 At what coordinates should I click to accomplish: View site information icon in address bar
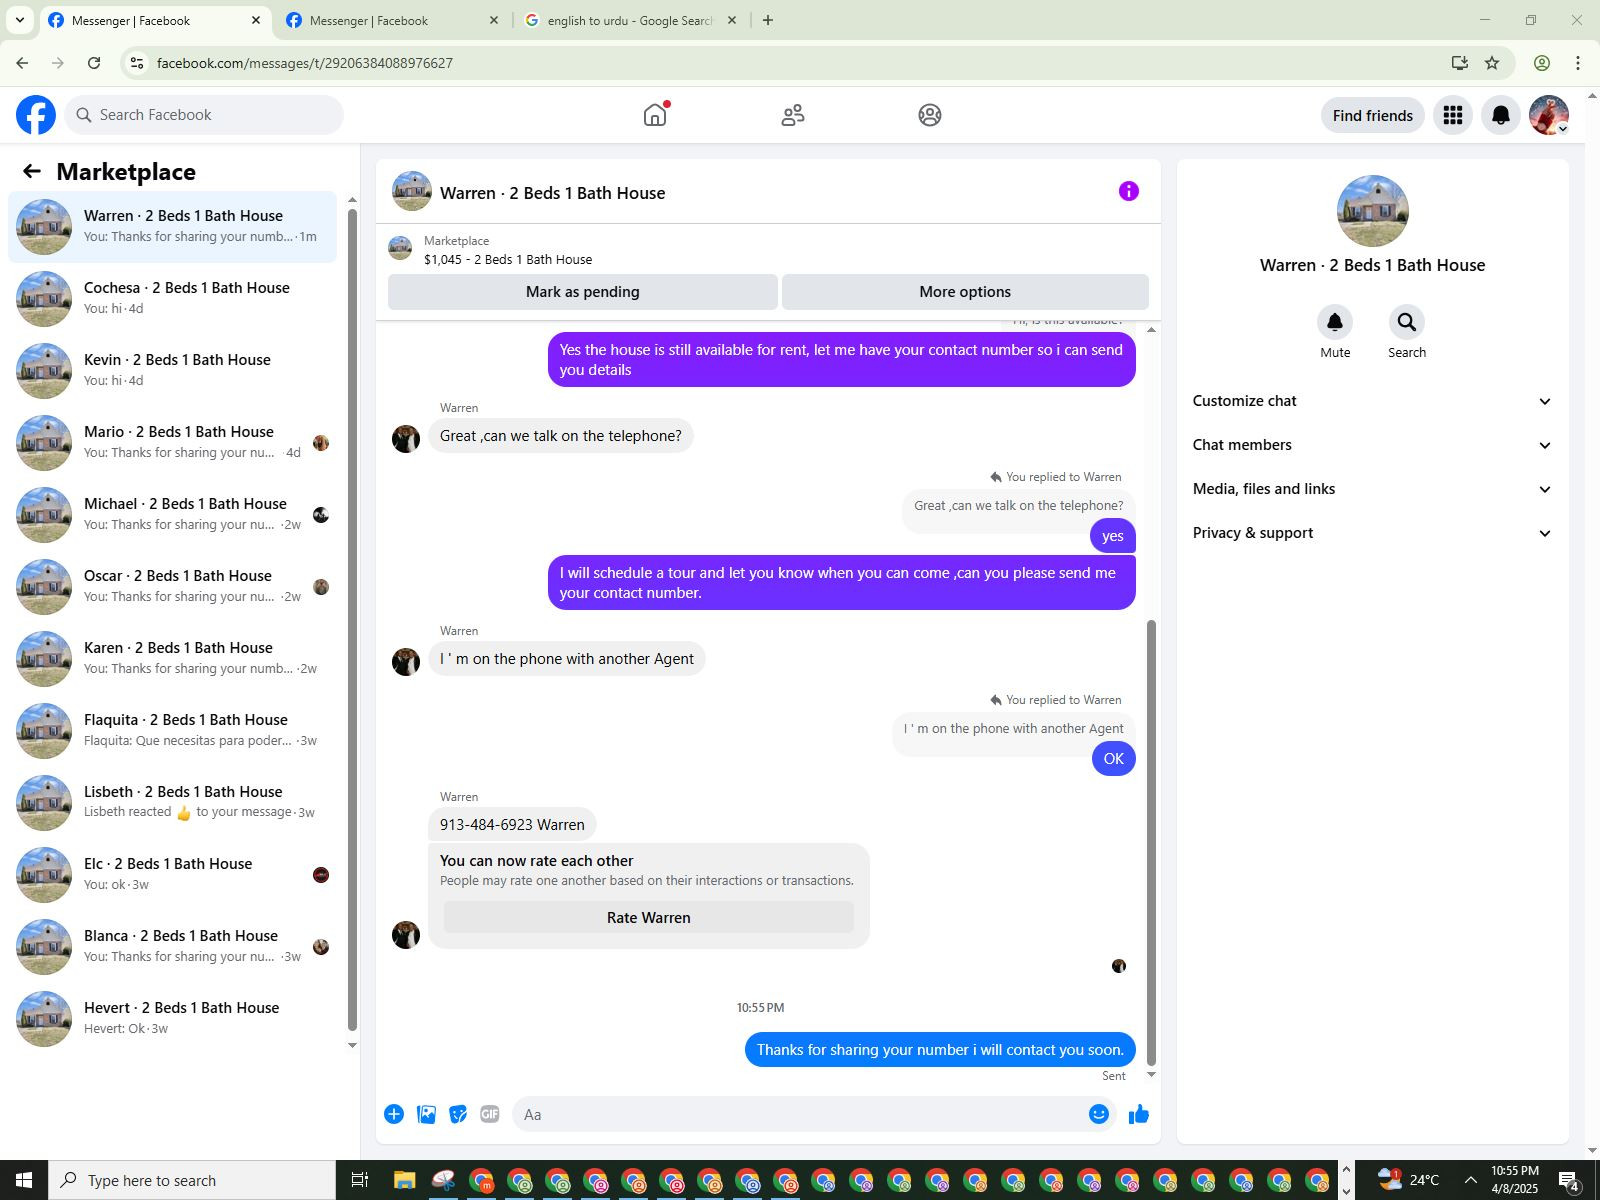138,63
